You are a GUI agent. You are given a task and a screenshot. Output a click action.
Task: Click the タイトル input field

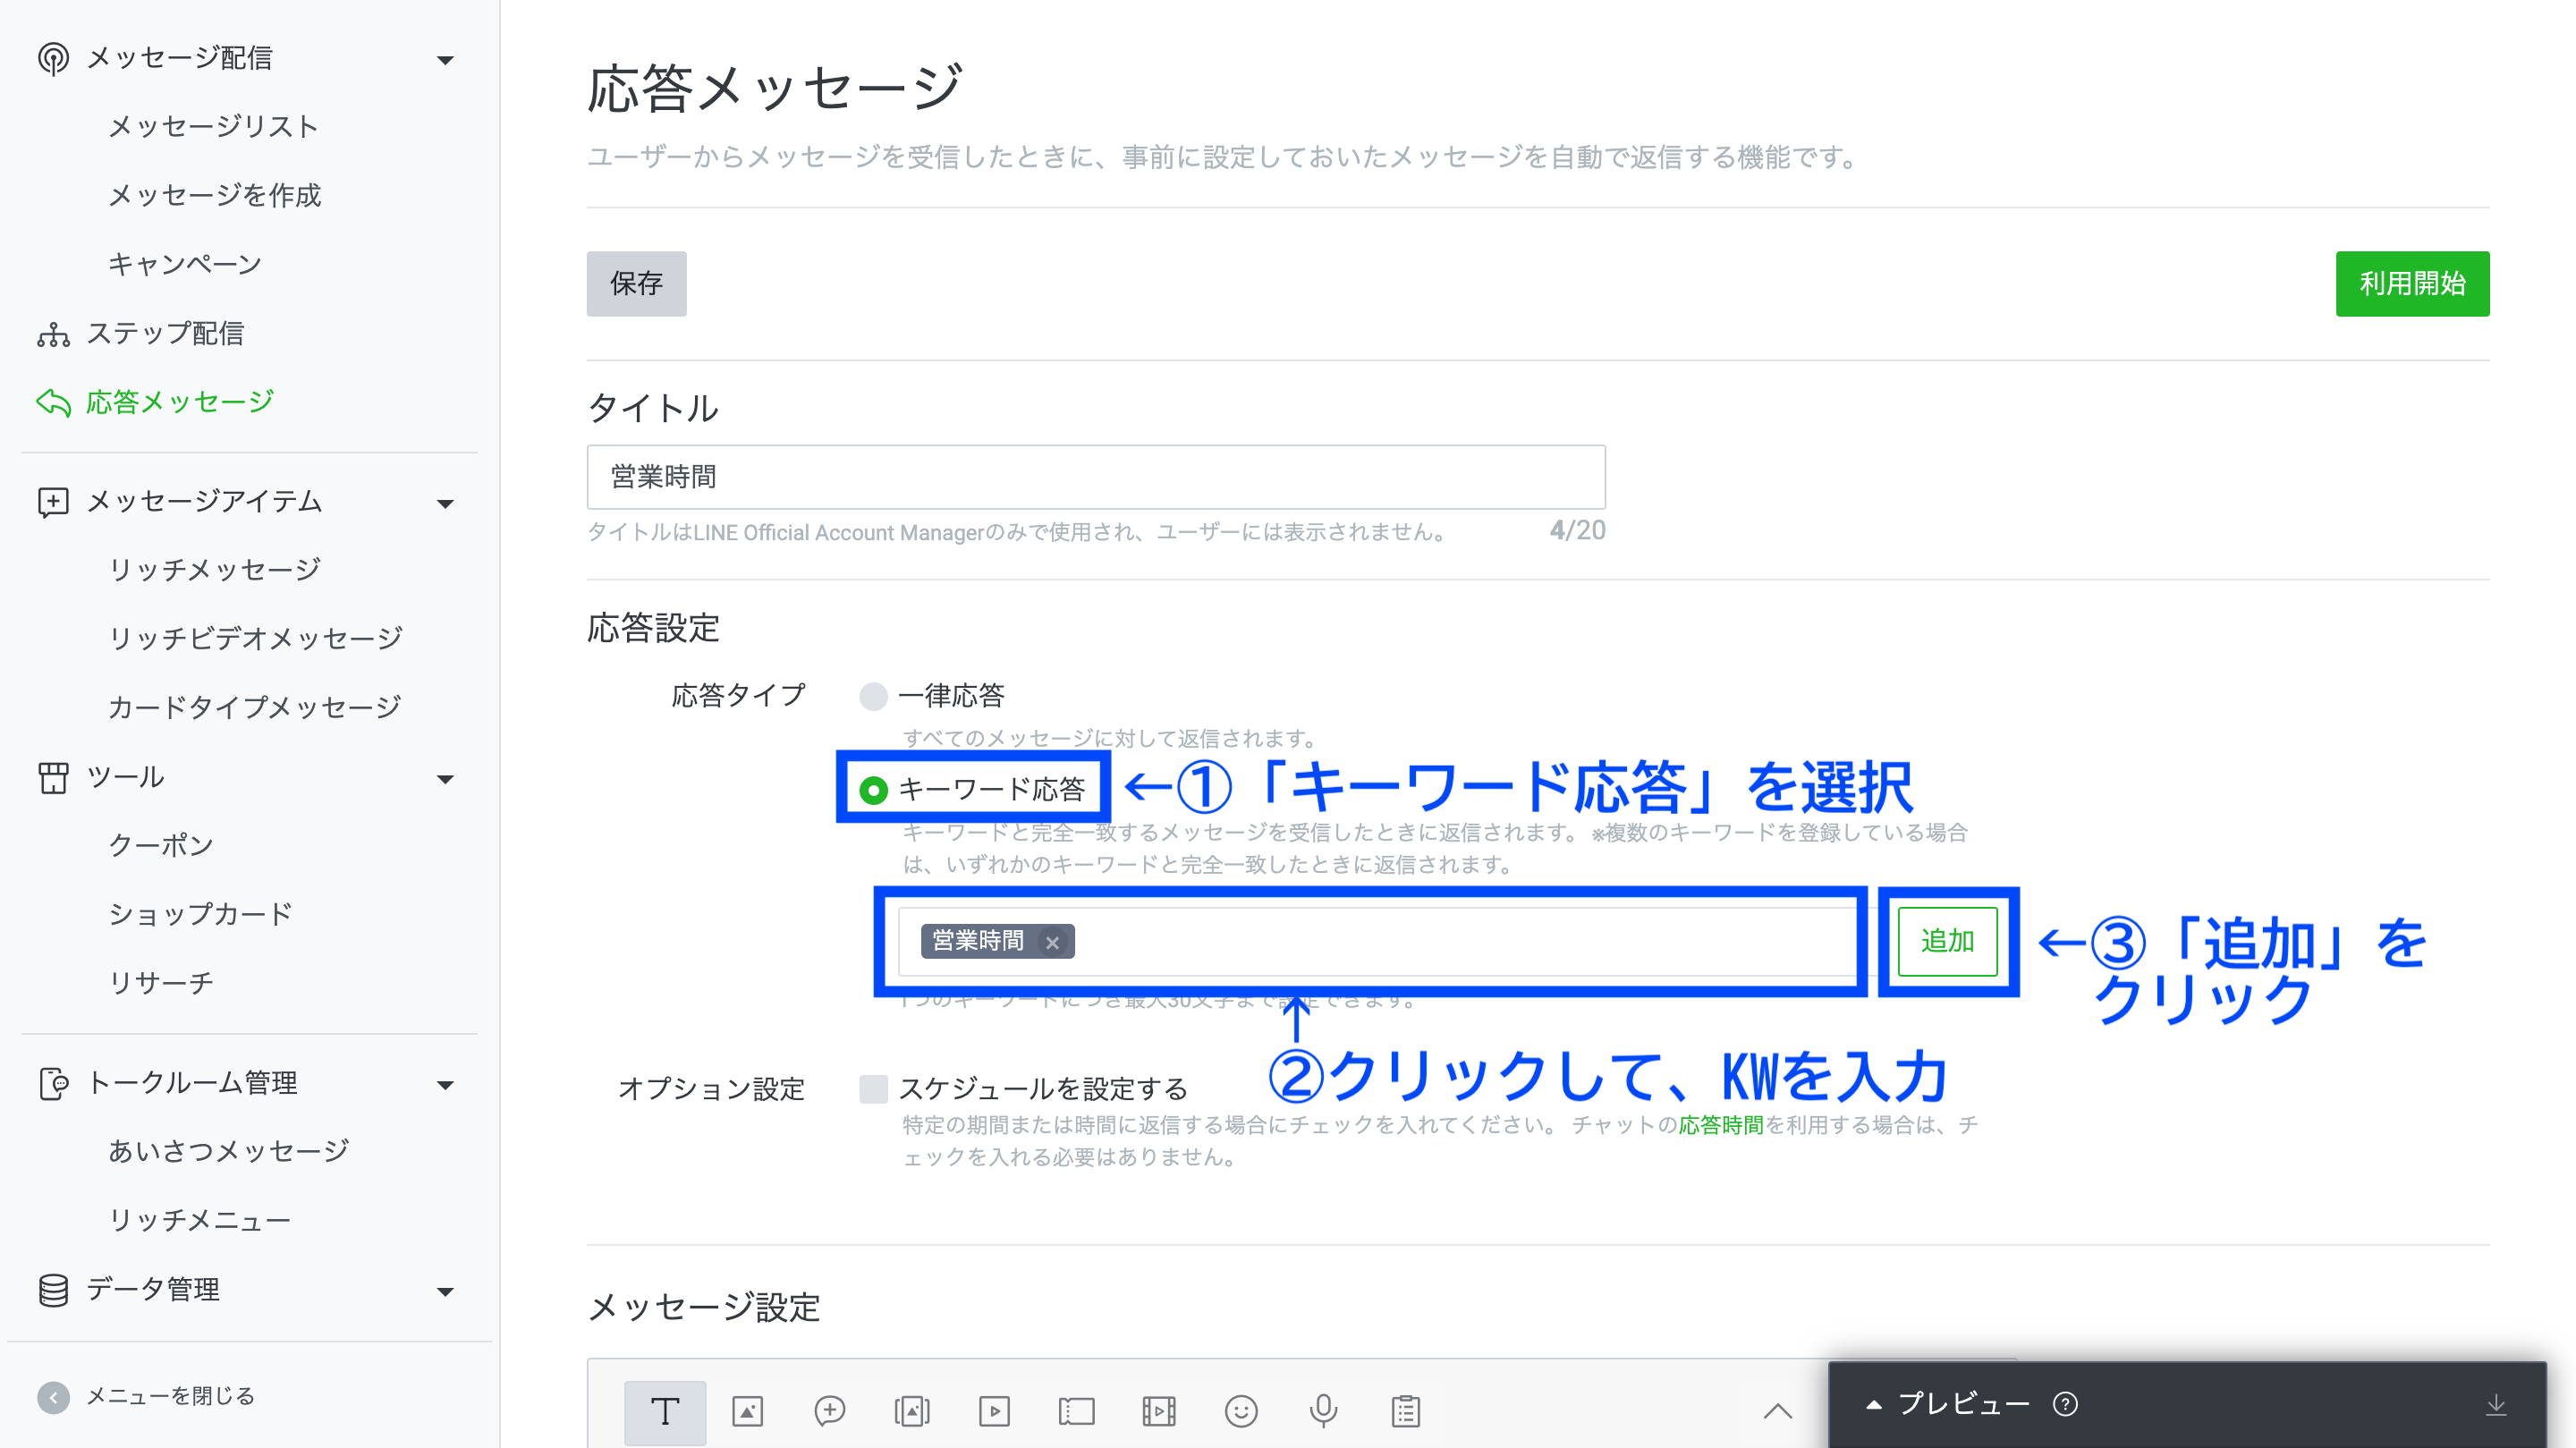pyautogui.click(x=1095, y=477)
